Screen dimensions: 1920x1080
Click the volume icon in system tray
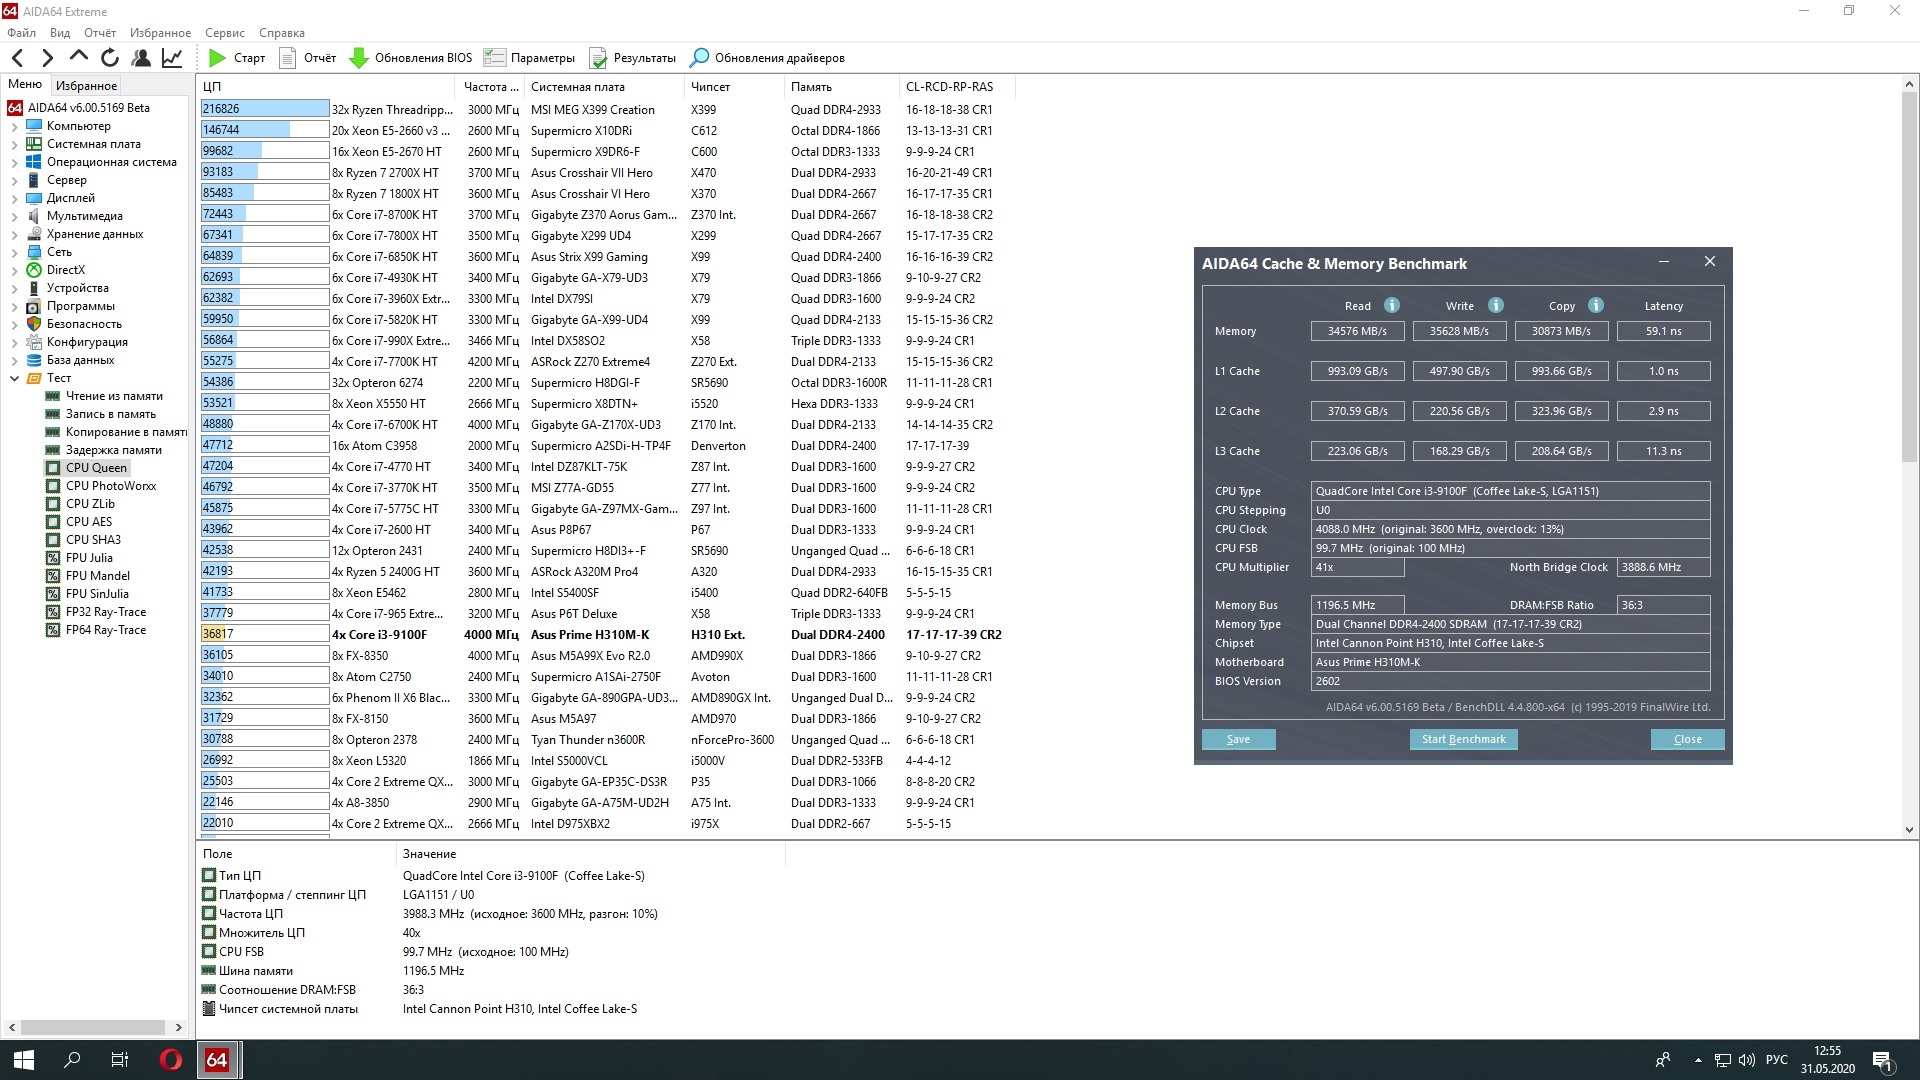coord(1747,1060)
